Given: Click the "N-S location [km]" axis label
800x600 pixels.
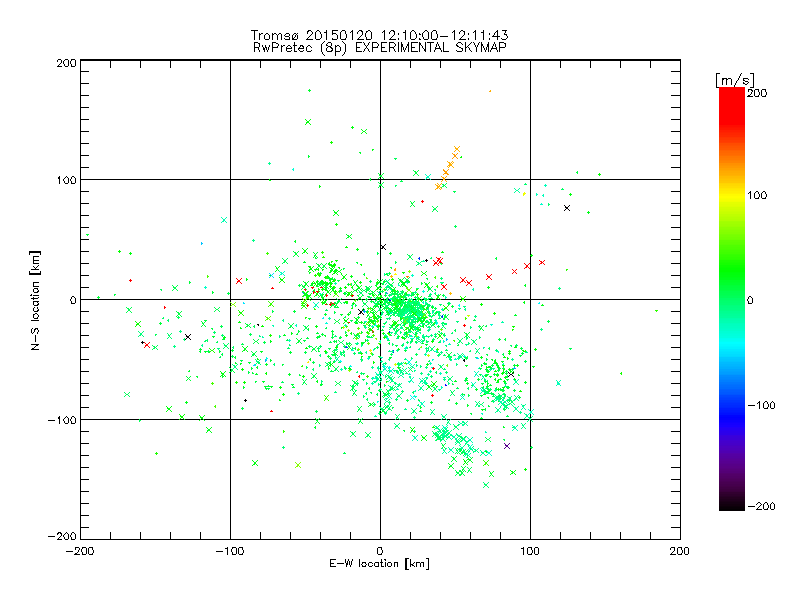Looking at the screenshot, I should pyautogui.click(x=35, y=300).
